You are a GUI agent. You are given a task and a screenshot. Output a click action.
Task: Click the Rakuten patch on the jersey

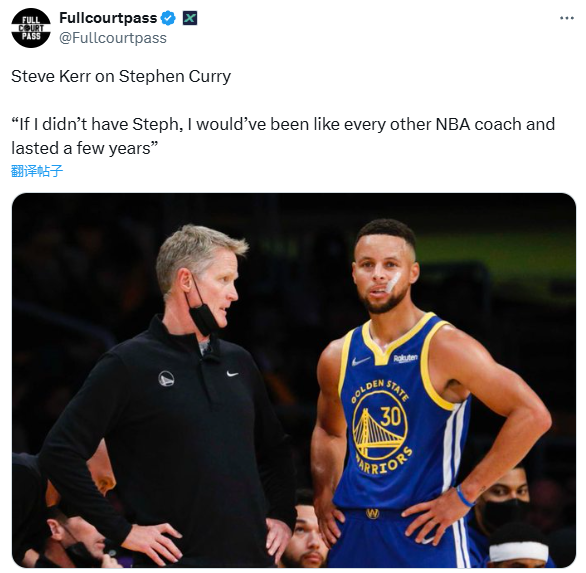coord(405,358)
